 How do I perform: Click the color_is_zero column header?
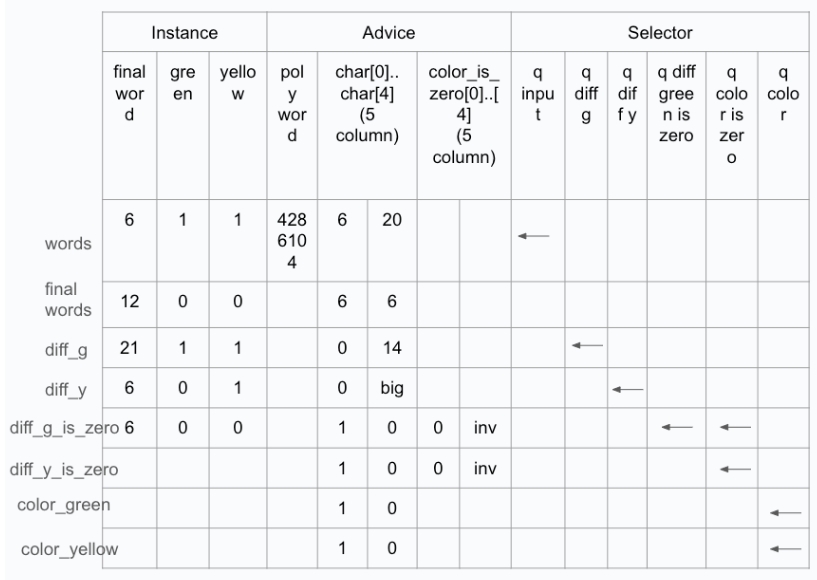(x=464, y=115)
